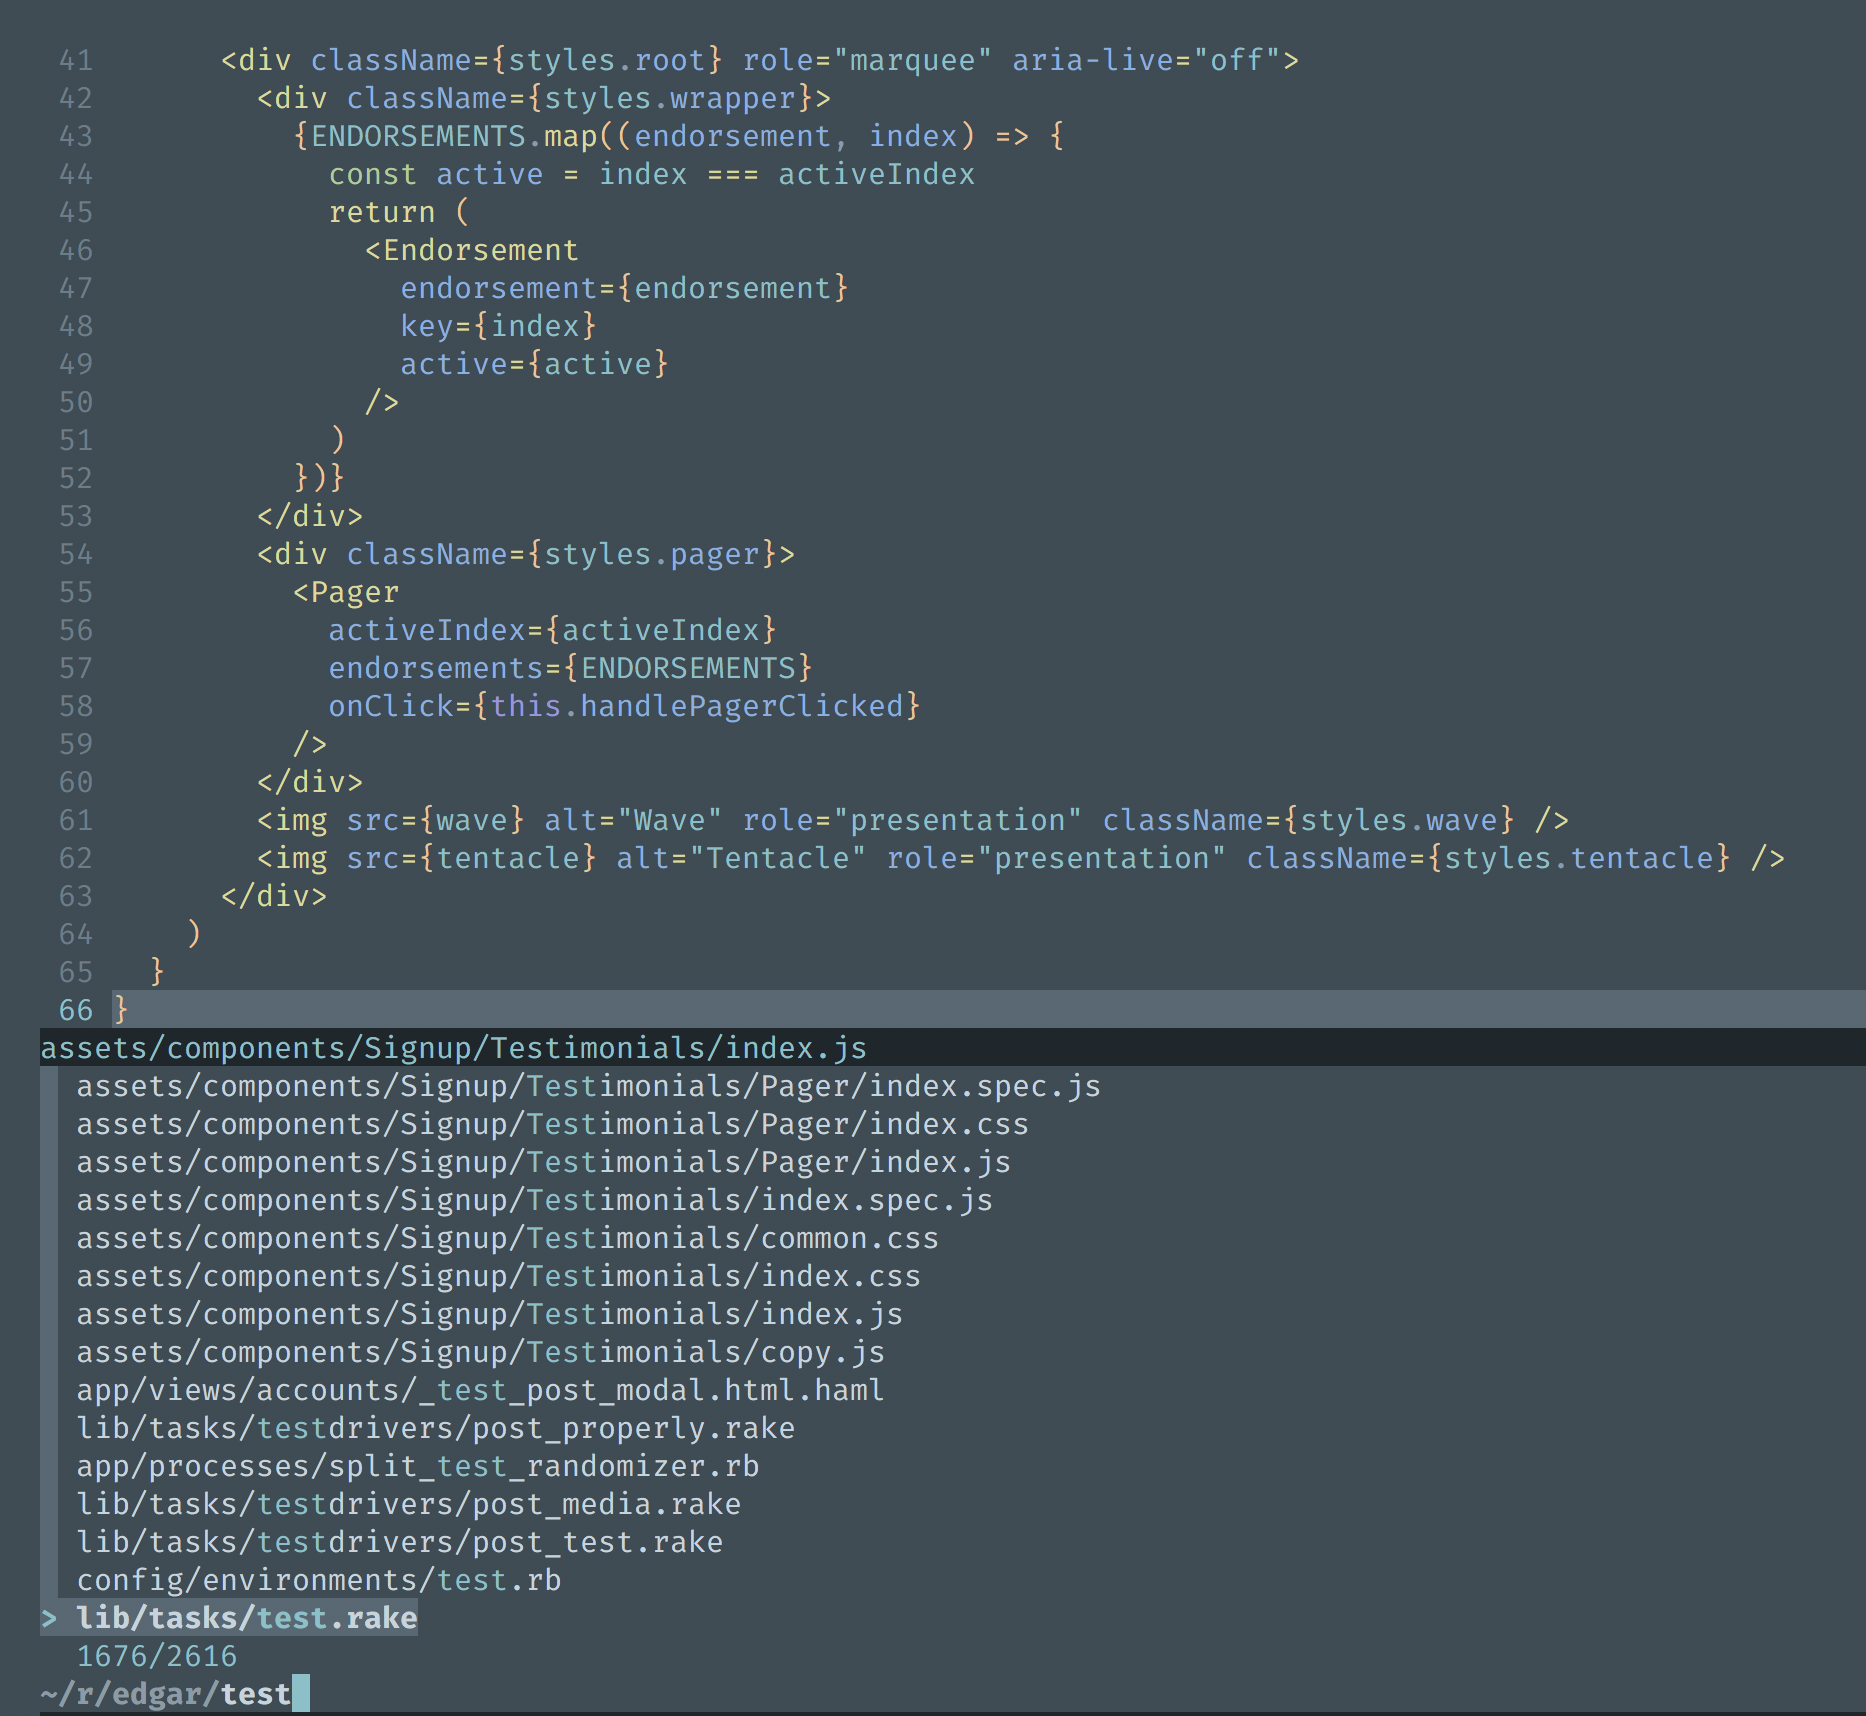The width and height of the screenshot is (1866, 1716).
Task: Select the lib/tasks/test.rake entry
Action: pyautogui.click(x=245, y=1617)
